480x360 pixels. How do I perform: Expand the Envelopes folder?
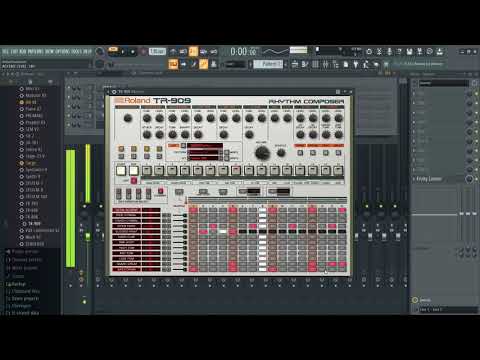tap(19, 306)
